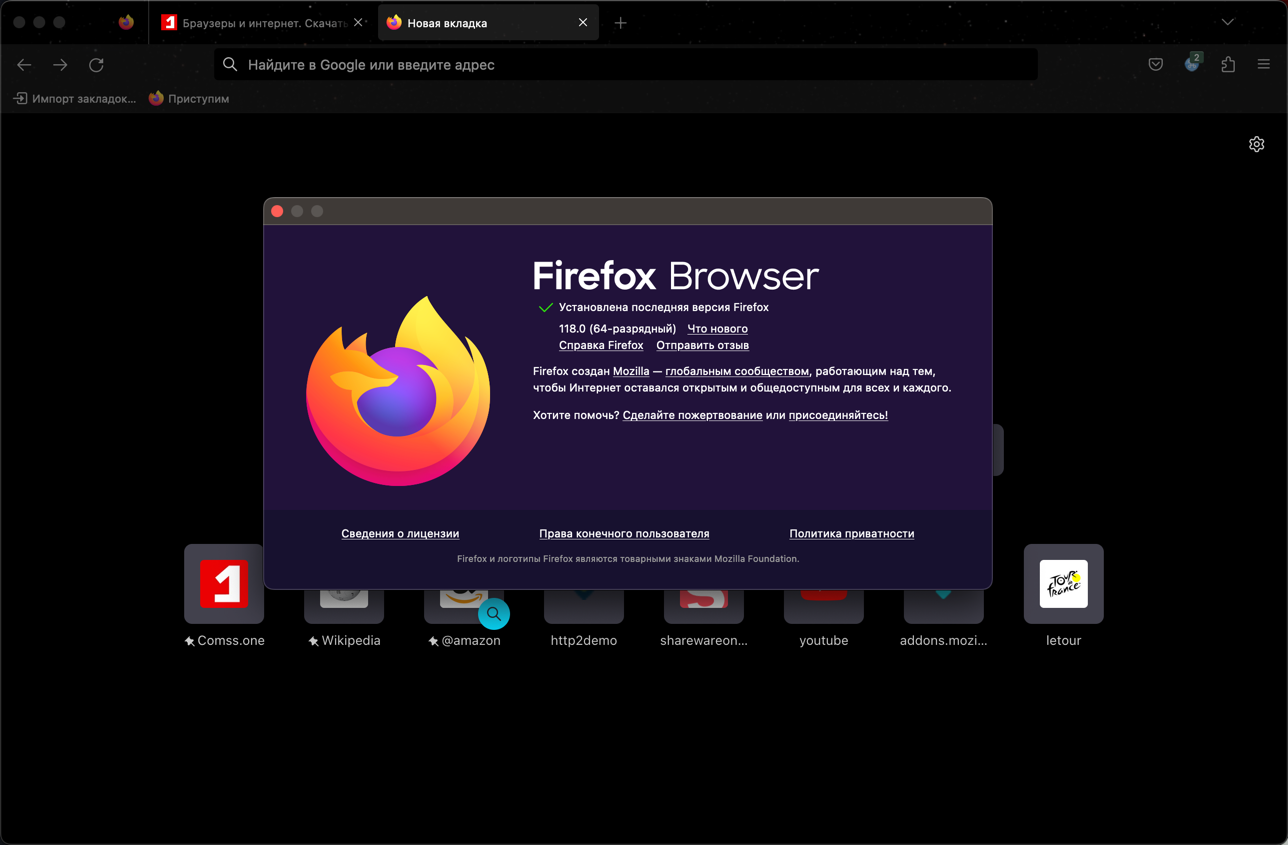The width and height of the screenshot is (1288, 845).
Task: Open the Firefox application hamburger menu
Action: [1264, 65]
